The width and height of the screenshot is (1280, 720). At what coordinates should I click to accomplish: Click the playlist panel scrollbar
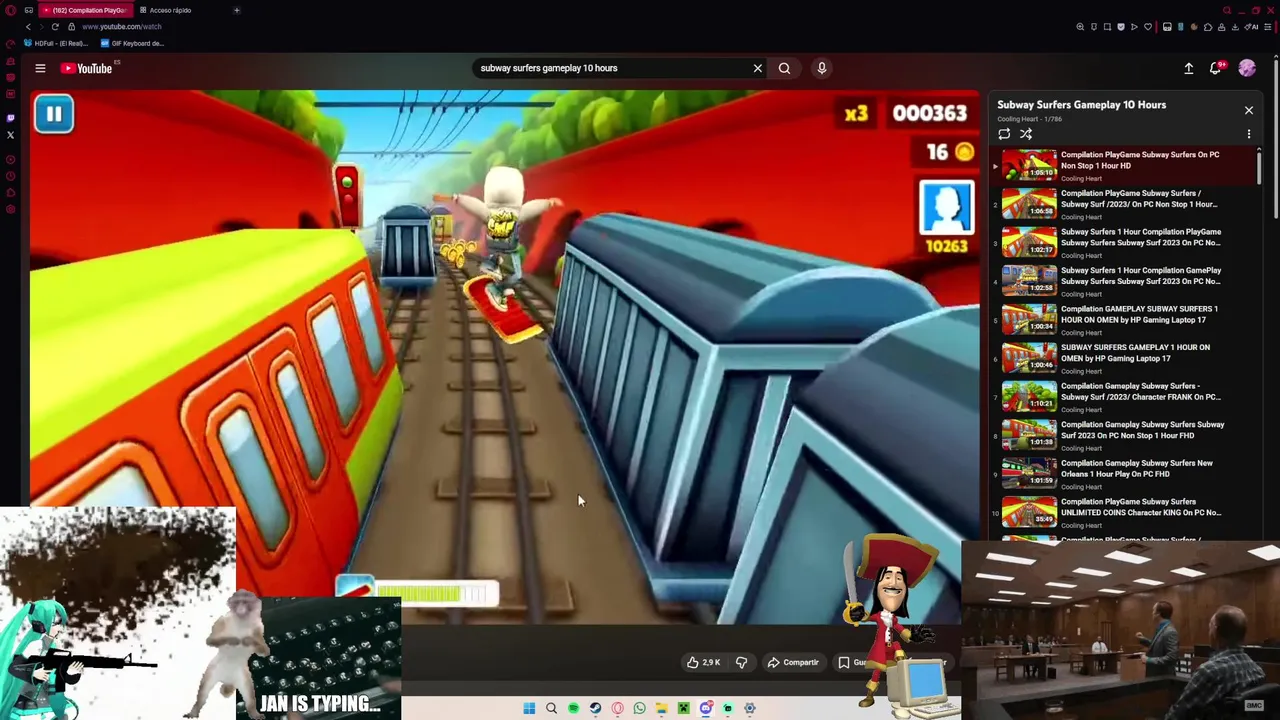click(x=1259, y=166)
